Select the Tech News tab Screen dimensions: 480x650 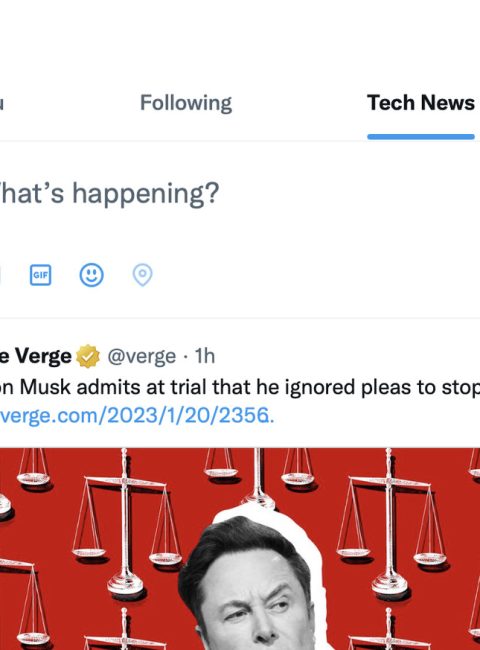click(x=421, y=103)
